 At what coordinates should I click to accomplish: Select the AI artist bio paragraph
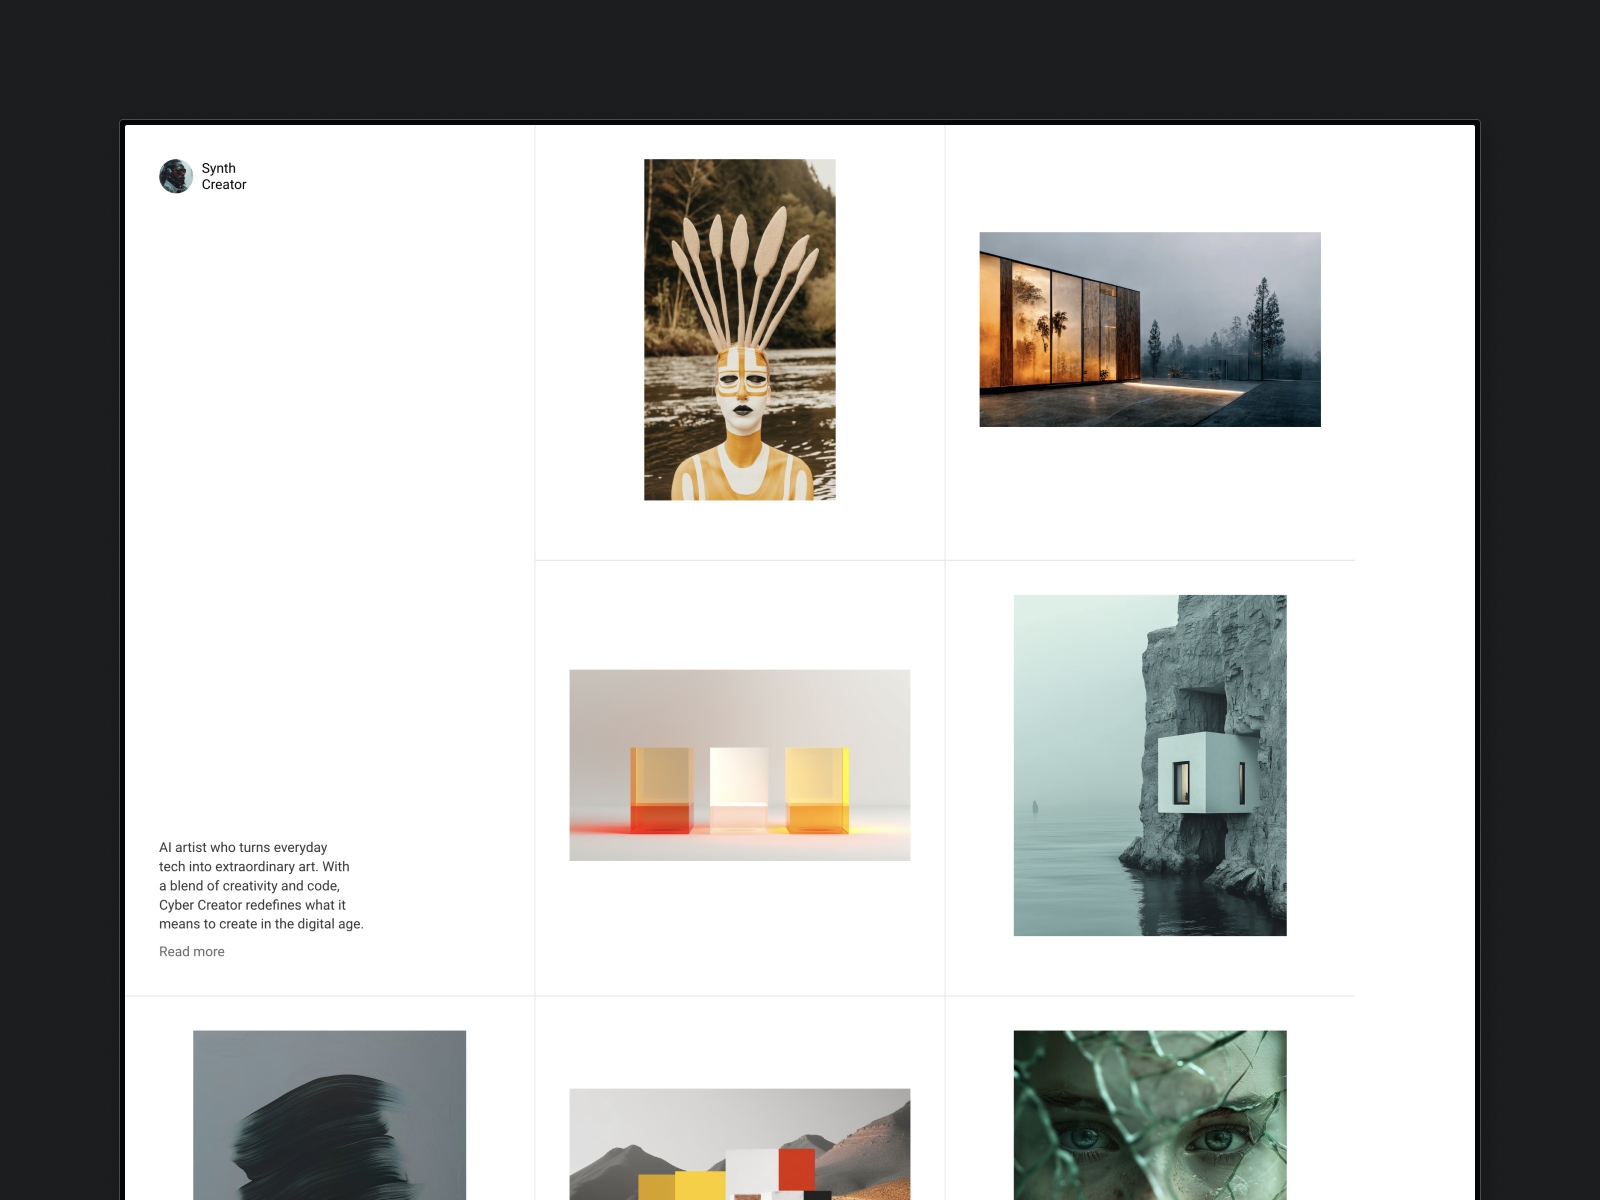261,885
